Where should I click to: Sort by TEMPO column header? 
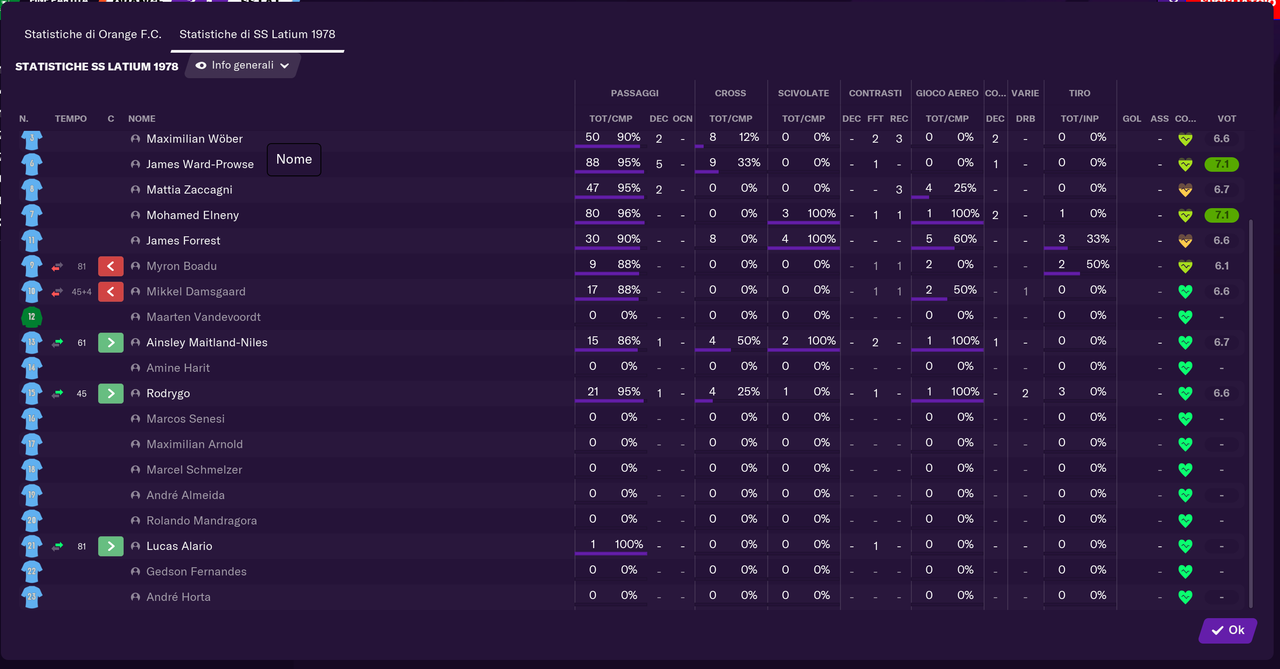(x=71, y=119)
